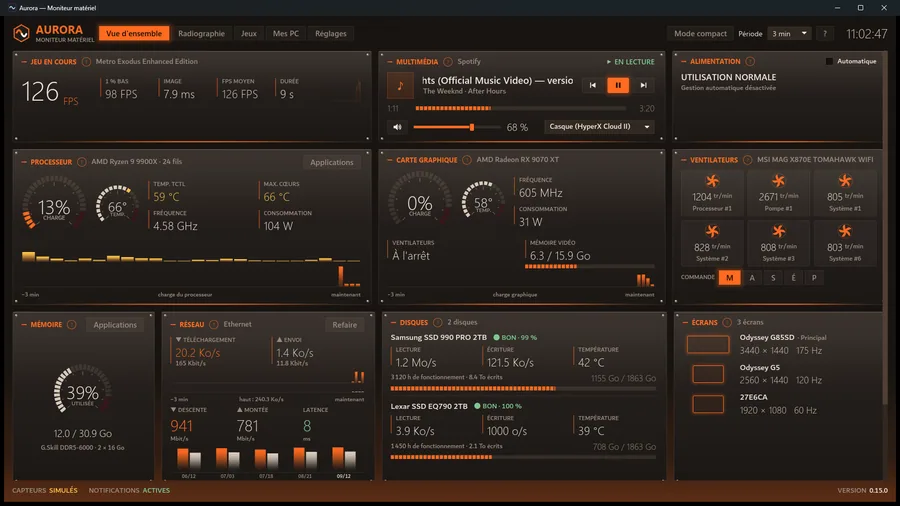Click the info icon beside Réseau
The width and height of the screenshot is (900, 506).
point(214,325)
